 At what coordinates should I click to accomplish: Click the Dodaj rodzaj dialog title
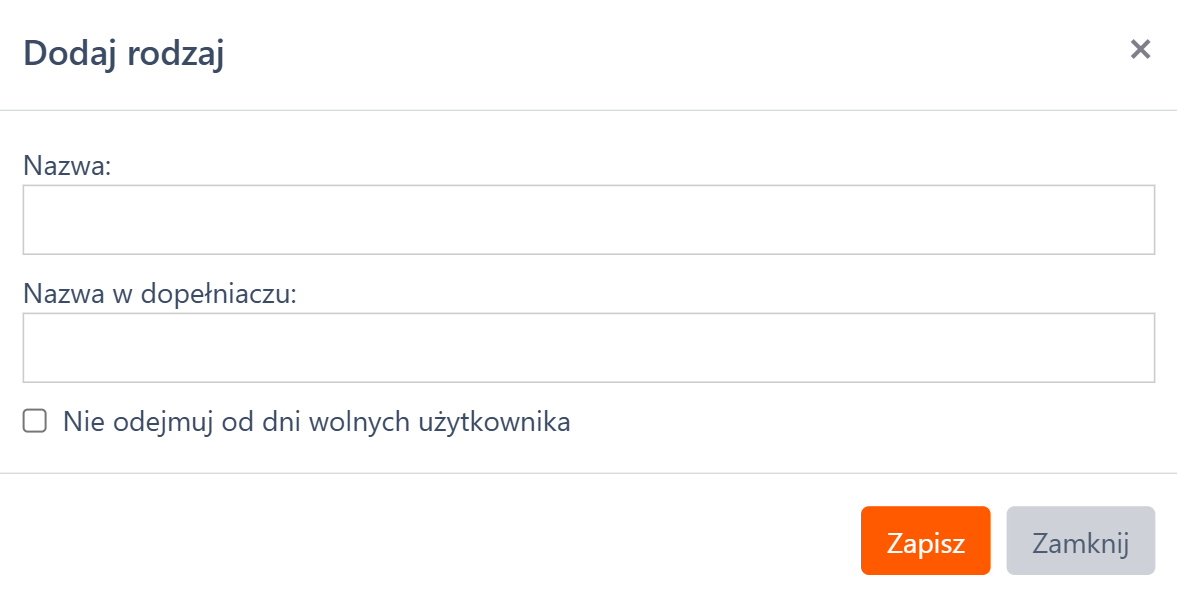click(x=123, y=53)
